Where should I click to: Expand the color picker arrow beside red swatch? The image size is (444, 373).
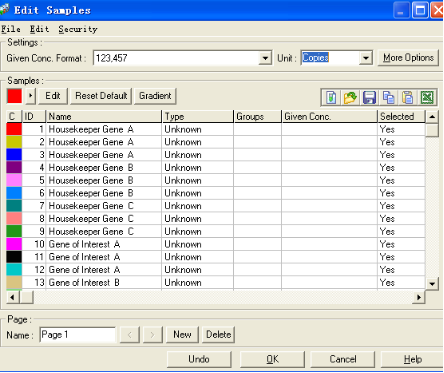30,96
